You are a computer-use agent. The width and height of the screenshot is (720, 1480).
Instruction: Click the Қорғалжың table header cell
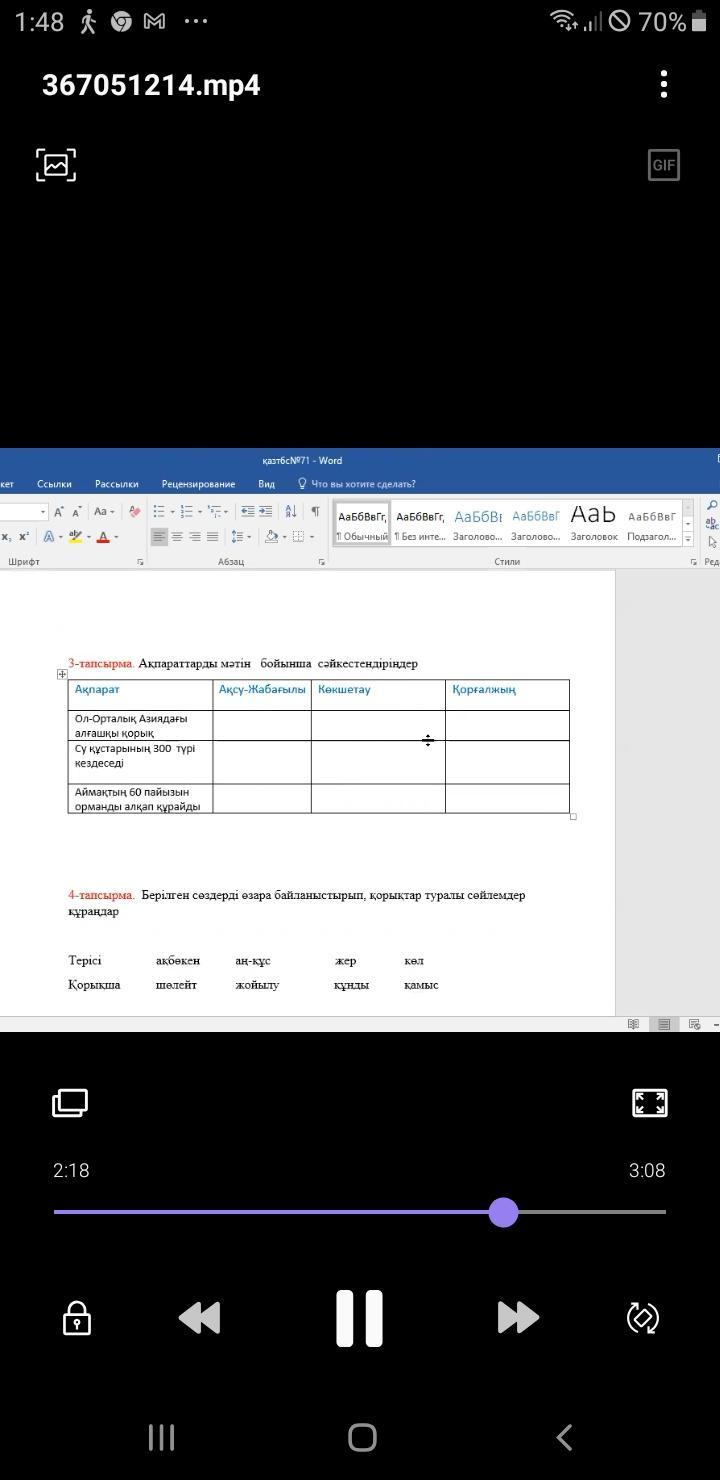click(x=507, y=695)
